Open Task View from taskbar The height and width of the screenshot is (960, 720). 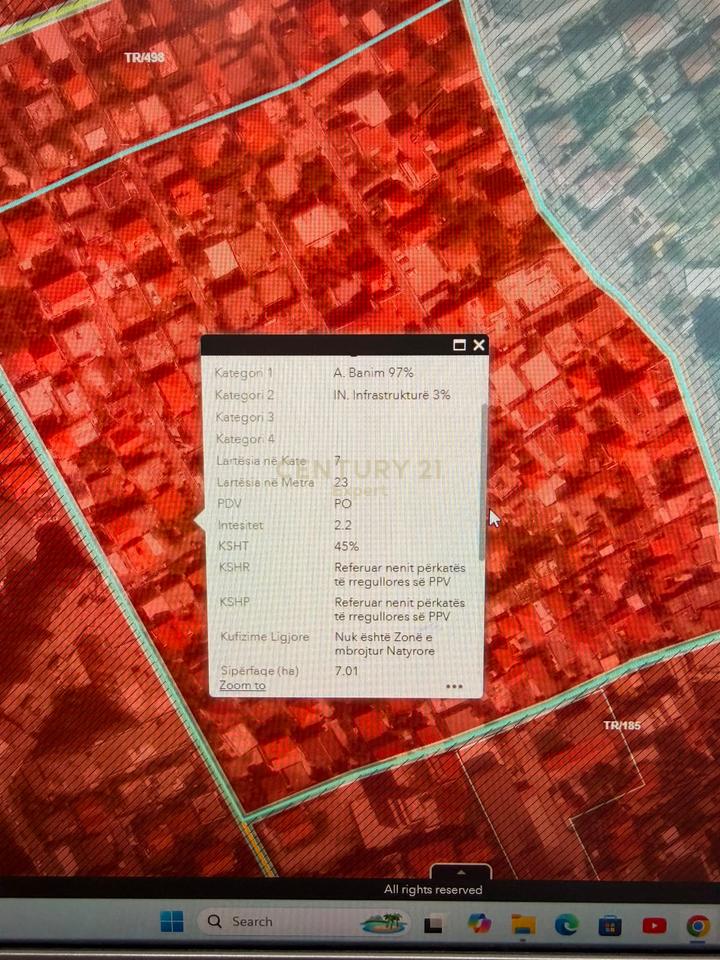[433, 924]
